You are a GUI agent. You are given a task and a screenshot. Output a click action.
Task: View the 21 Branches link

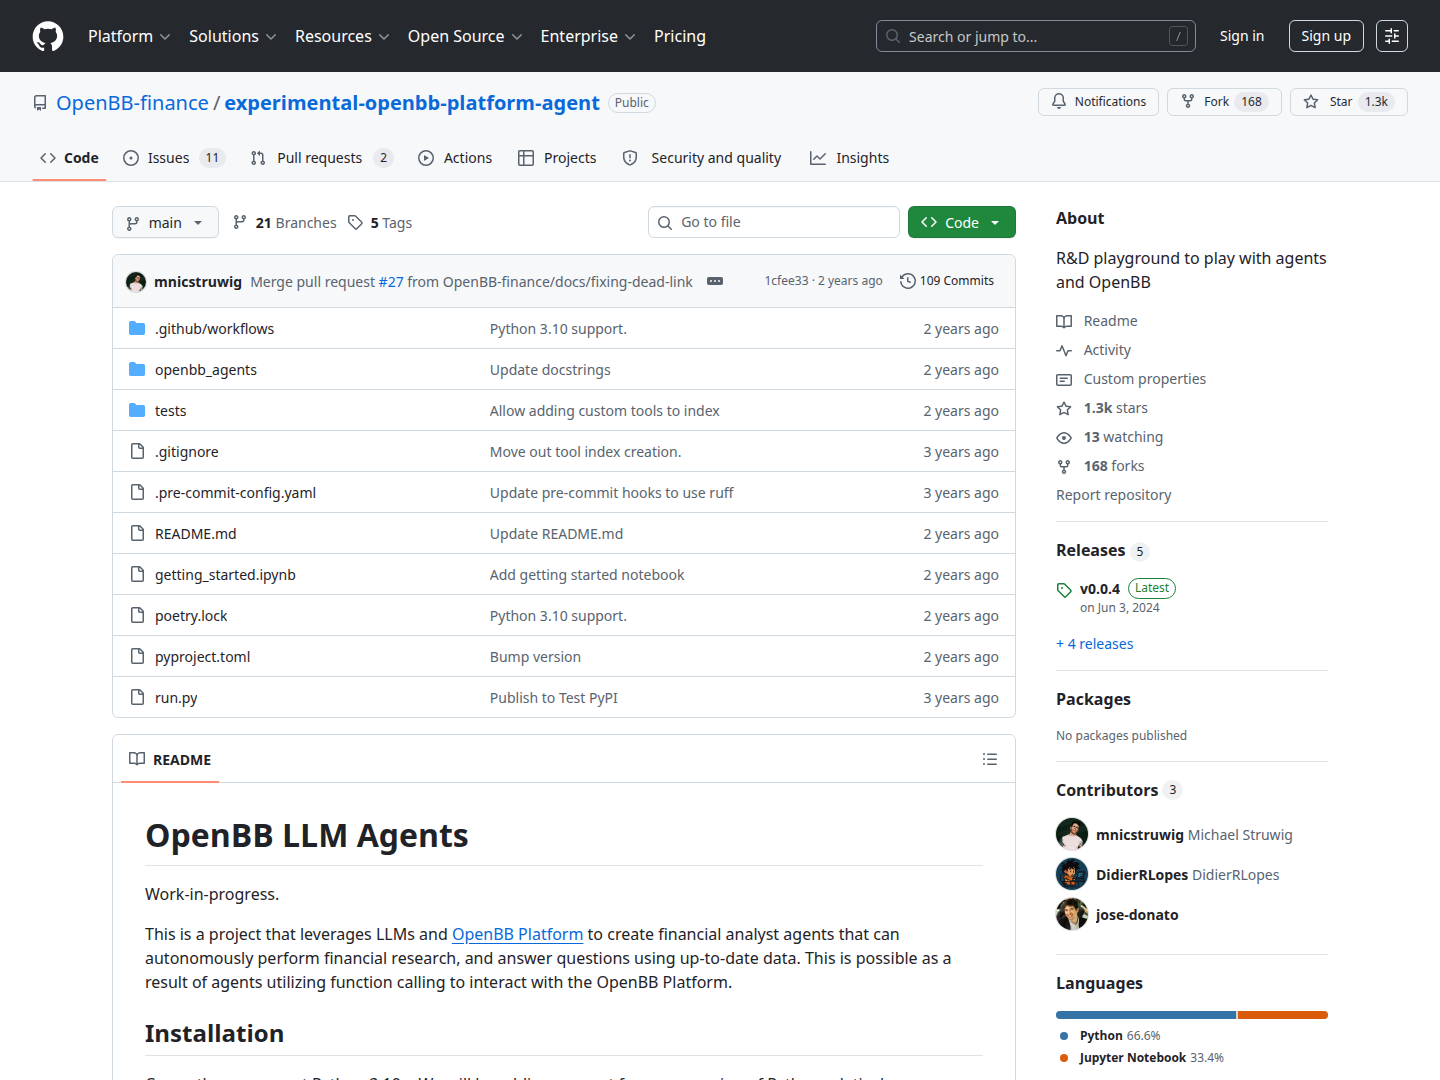pos(285,223)
